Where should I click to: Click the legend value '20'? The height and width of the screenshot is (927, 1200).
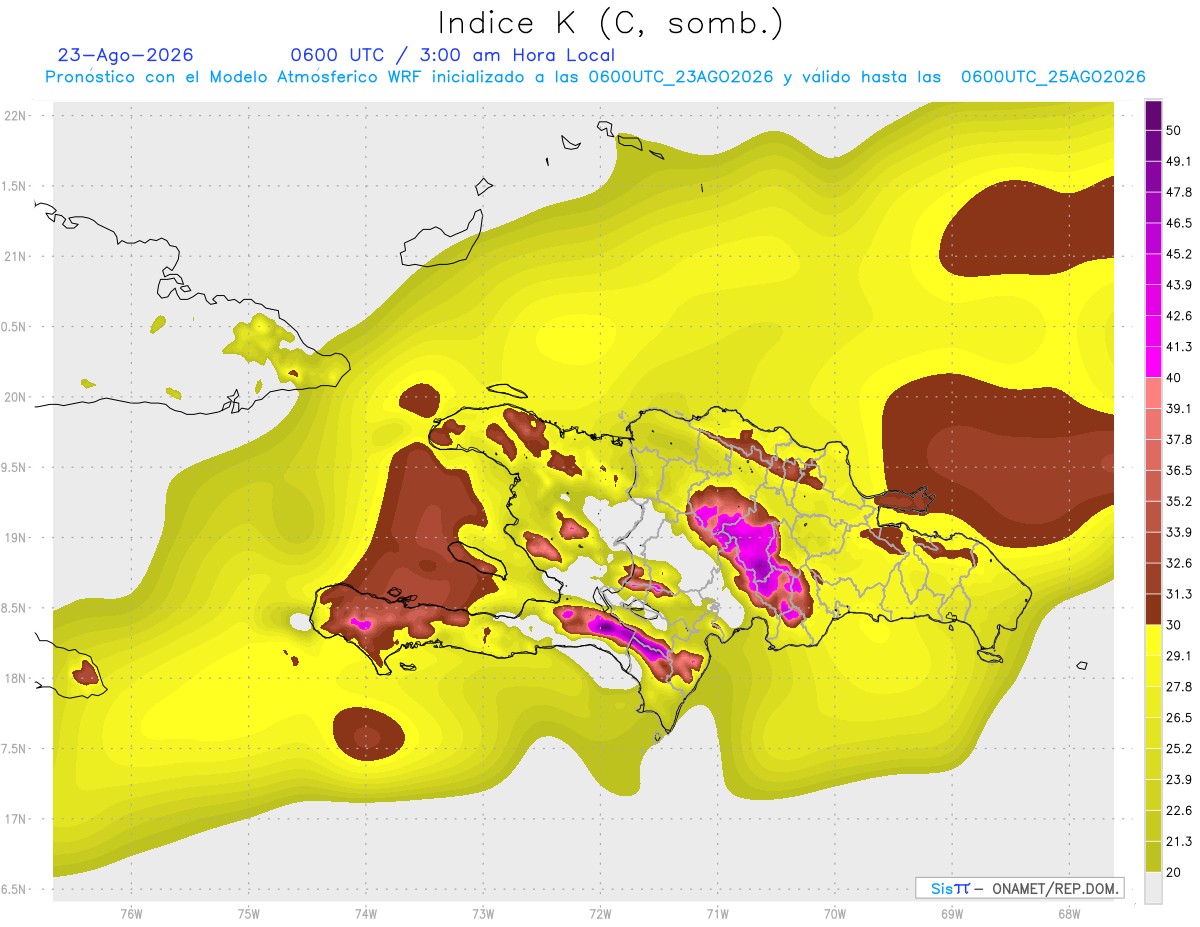[1174, 872]
